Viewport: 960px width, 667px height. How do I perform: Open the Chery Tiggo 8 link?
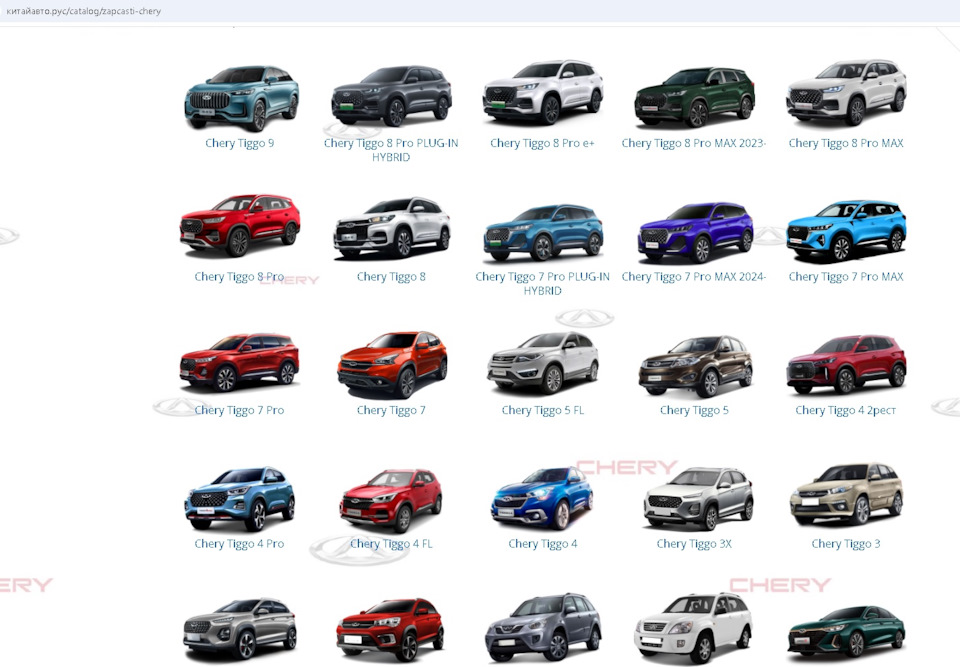tap(391, 277)
